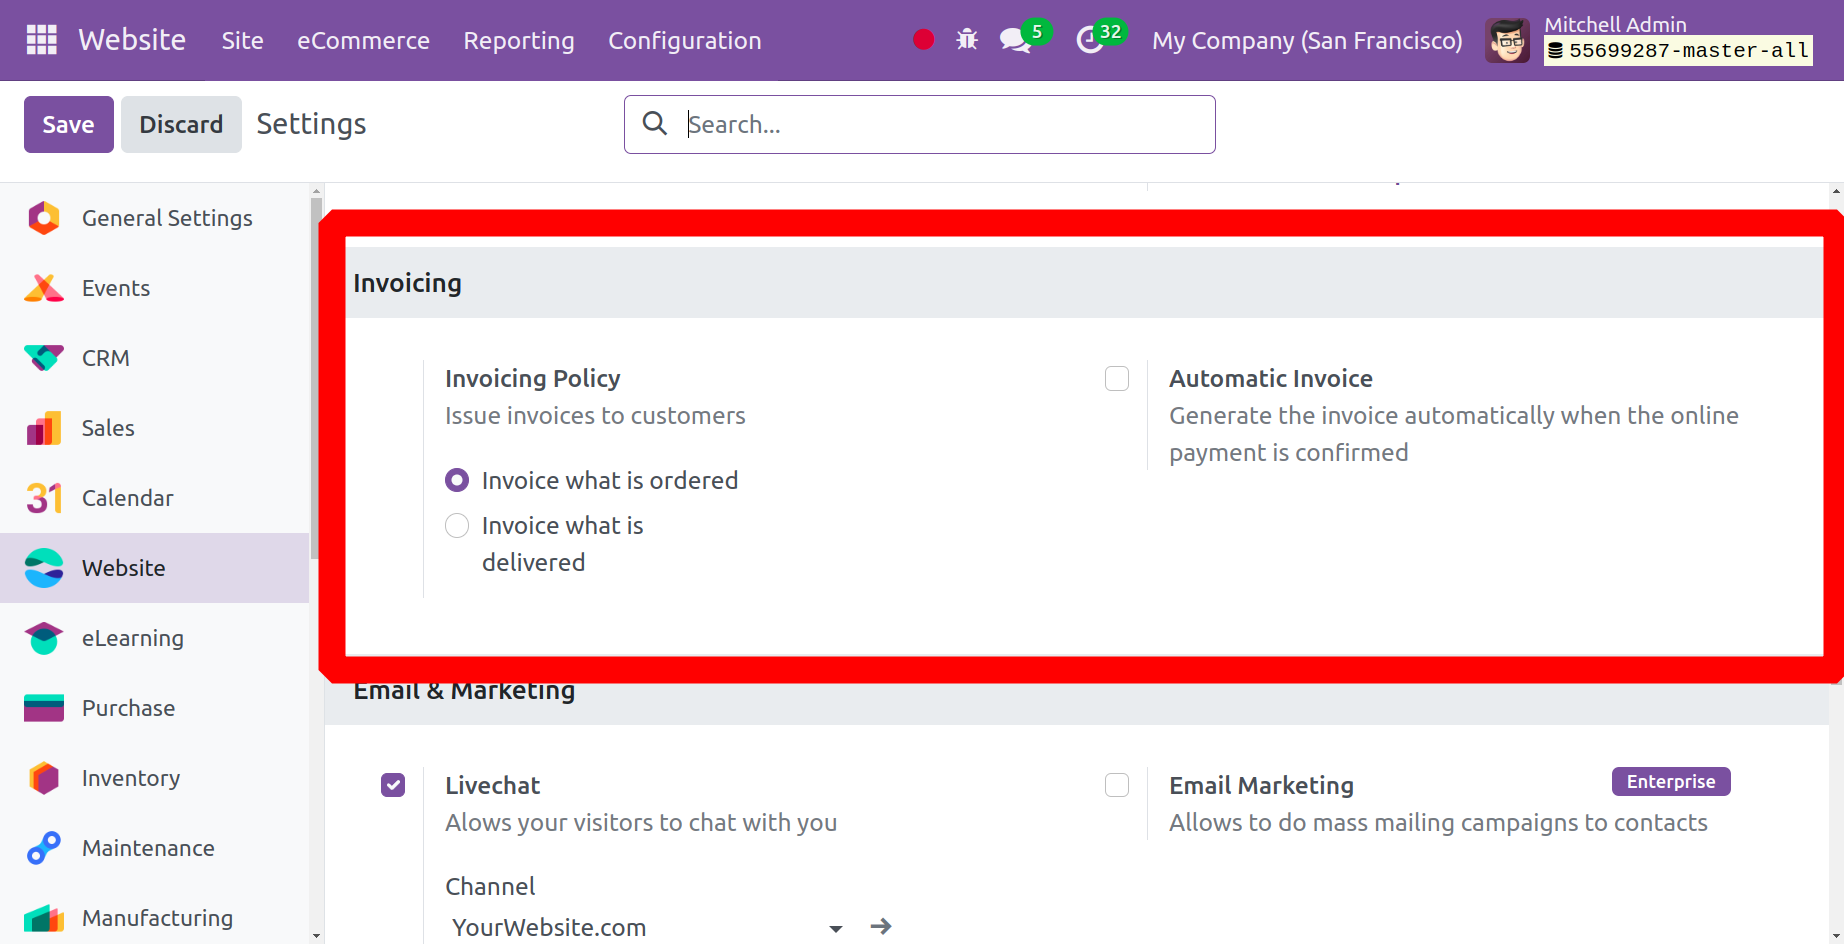Open the activities clock icon

(x=1090, y=40)
